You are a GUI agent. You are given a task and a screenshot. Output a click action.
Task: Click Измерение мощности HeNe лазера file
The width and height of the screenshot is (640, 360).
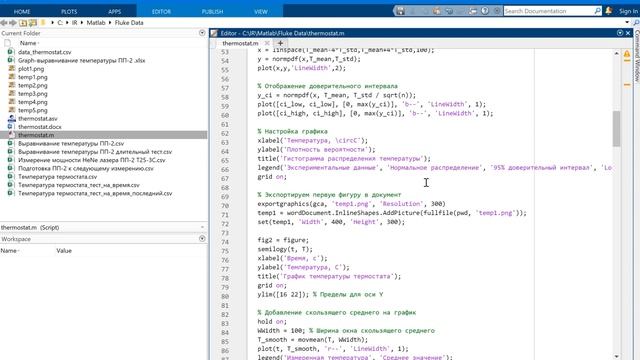pyautogui.click(x=91, y=160)
